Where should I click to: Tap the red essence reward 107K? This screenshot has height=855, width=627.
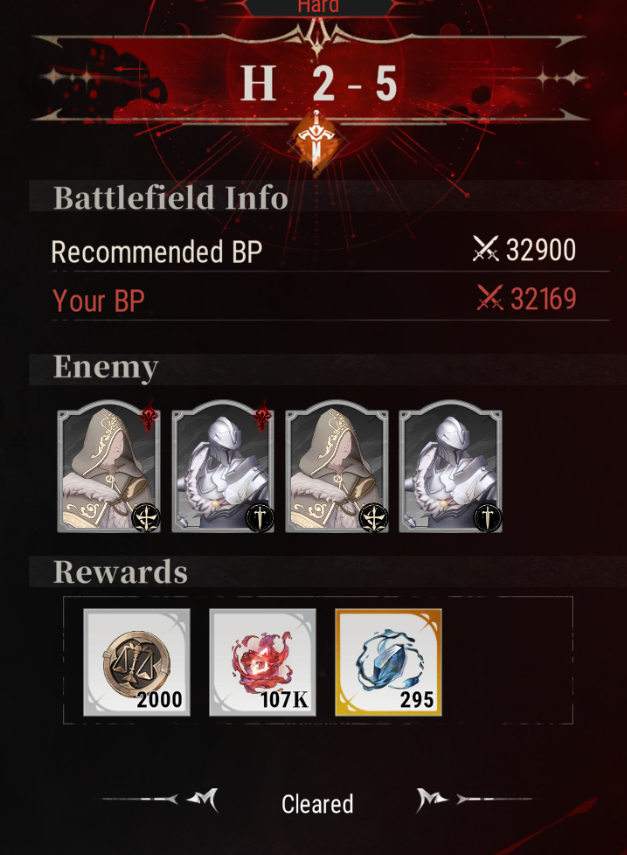coord(263,662)
